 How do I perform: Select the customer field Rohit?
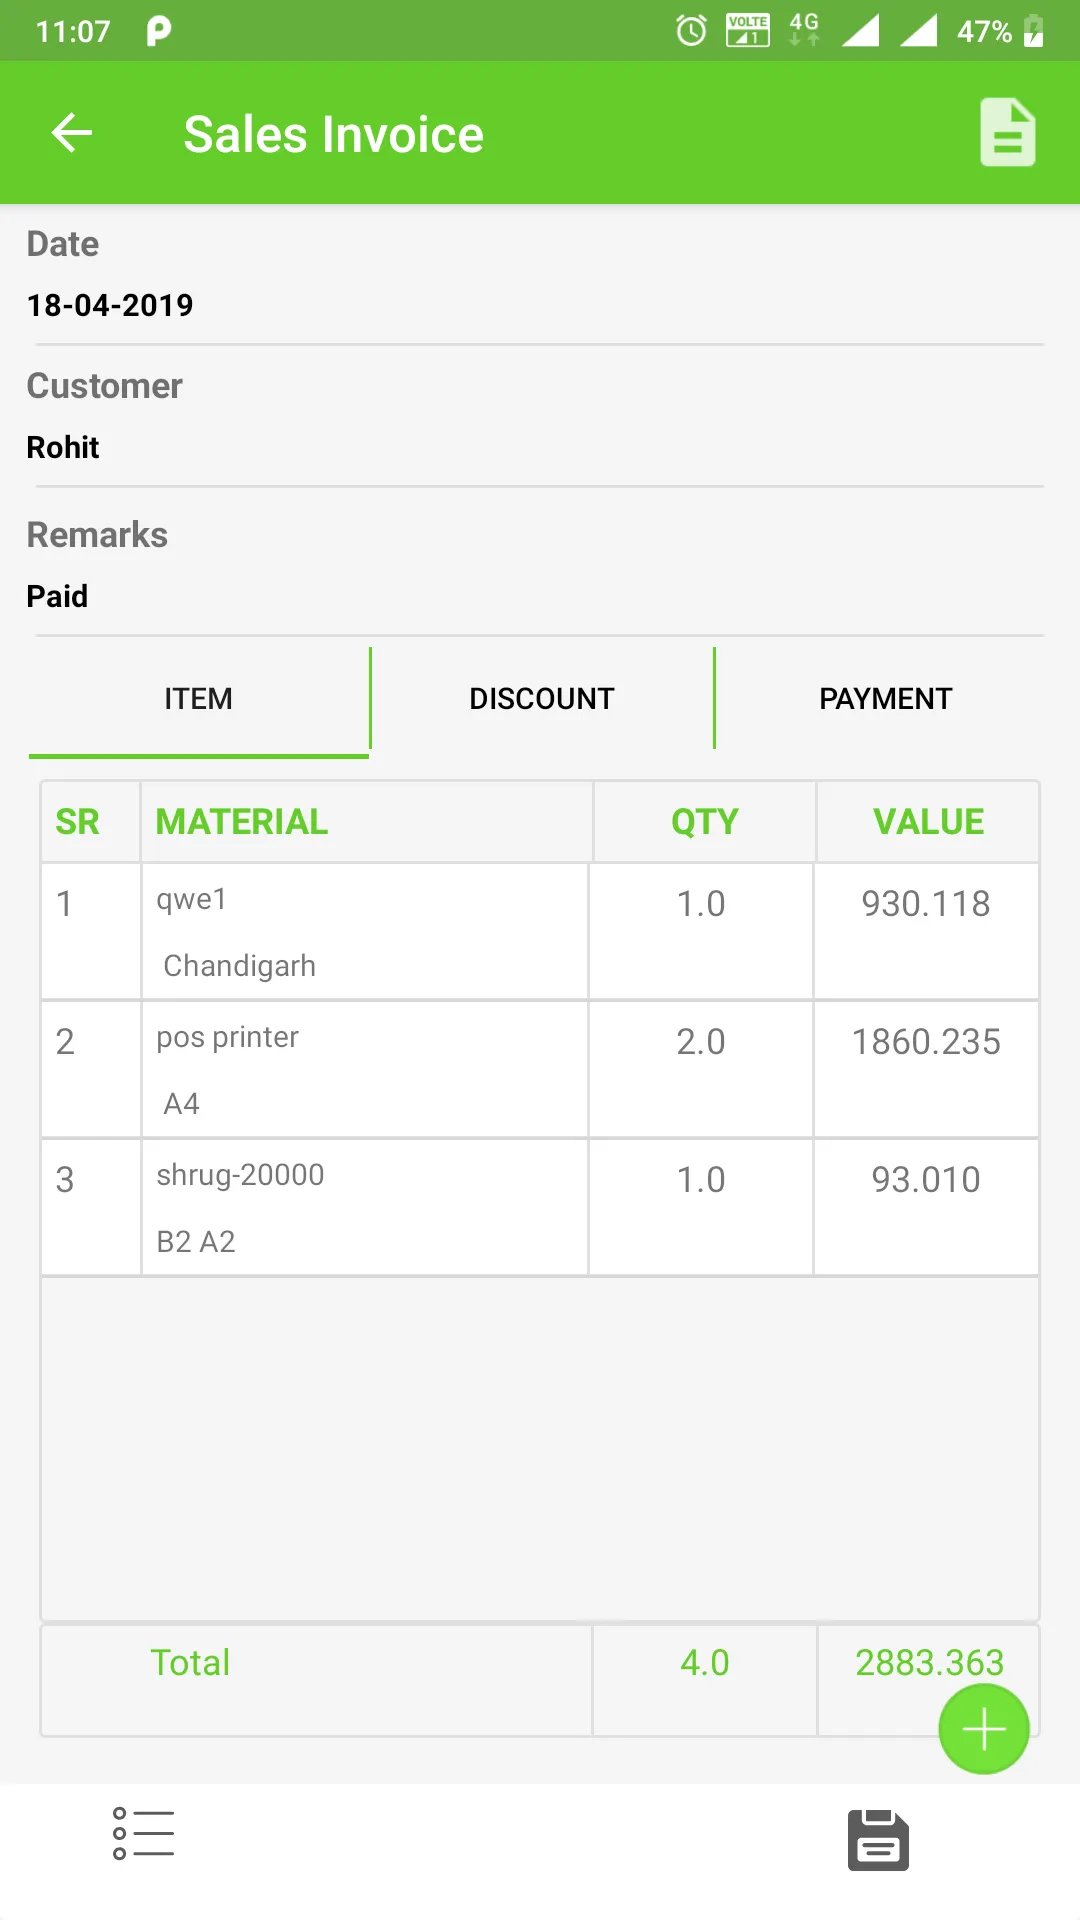(x=63, y=447)
